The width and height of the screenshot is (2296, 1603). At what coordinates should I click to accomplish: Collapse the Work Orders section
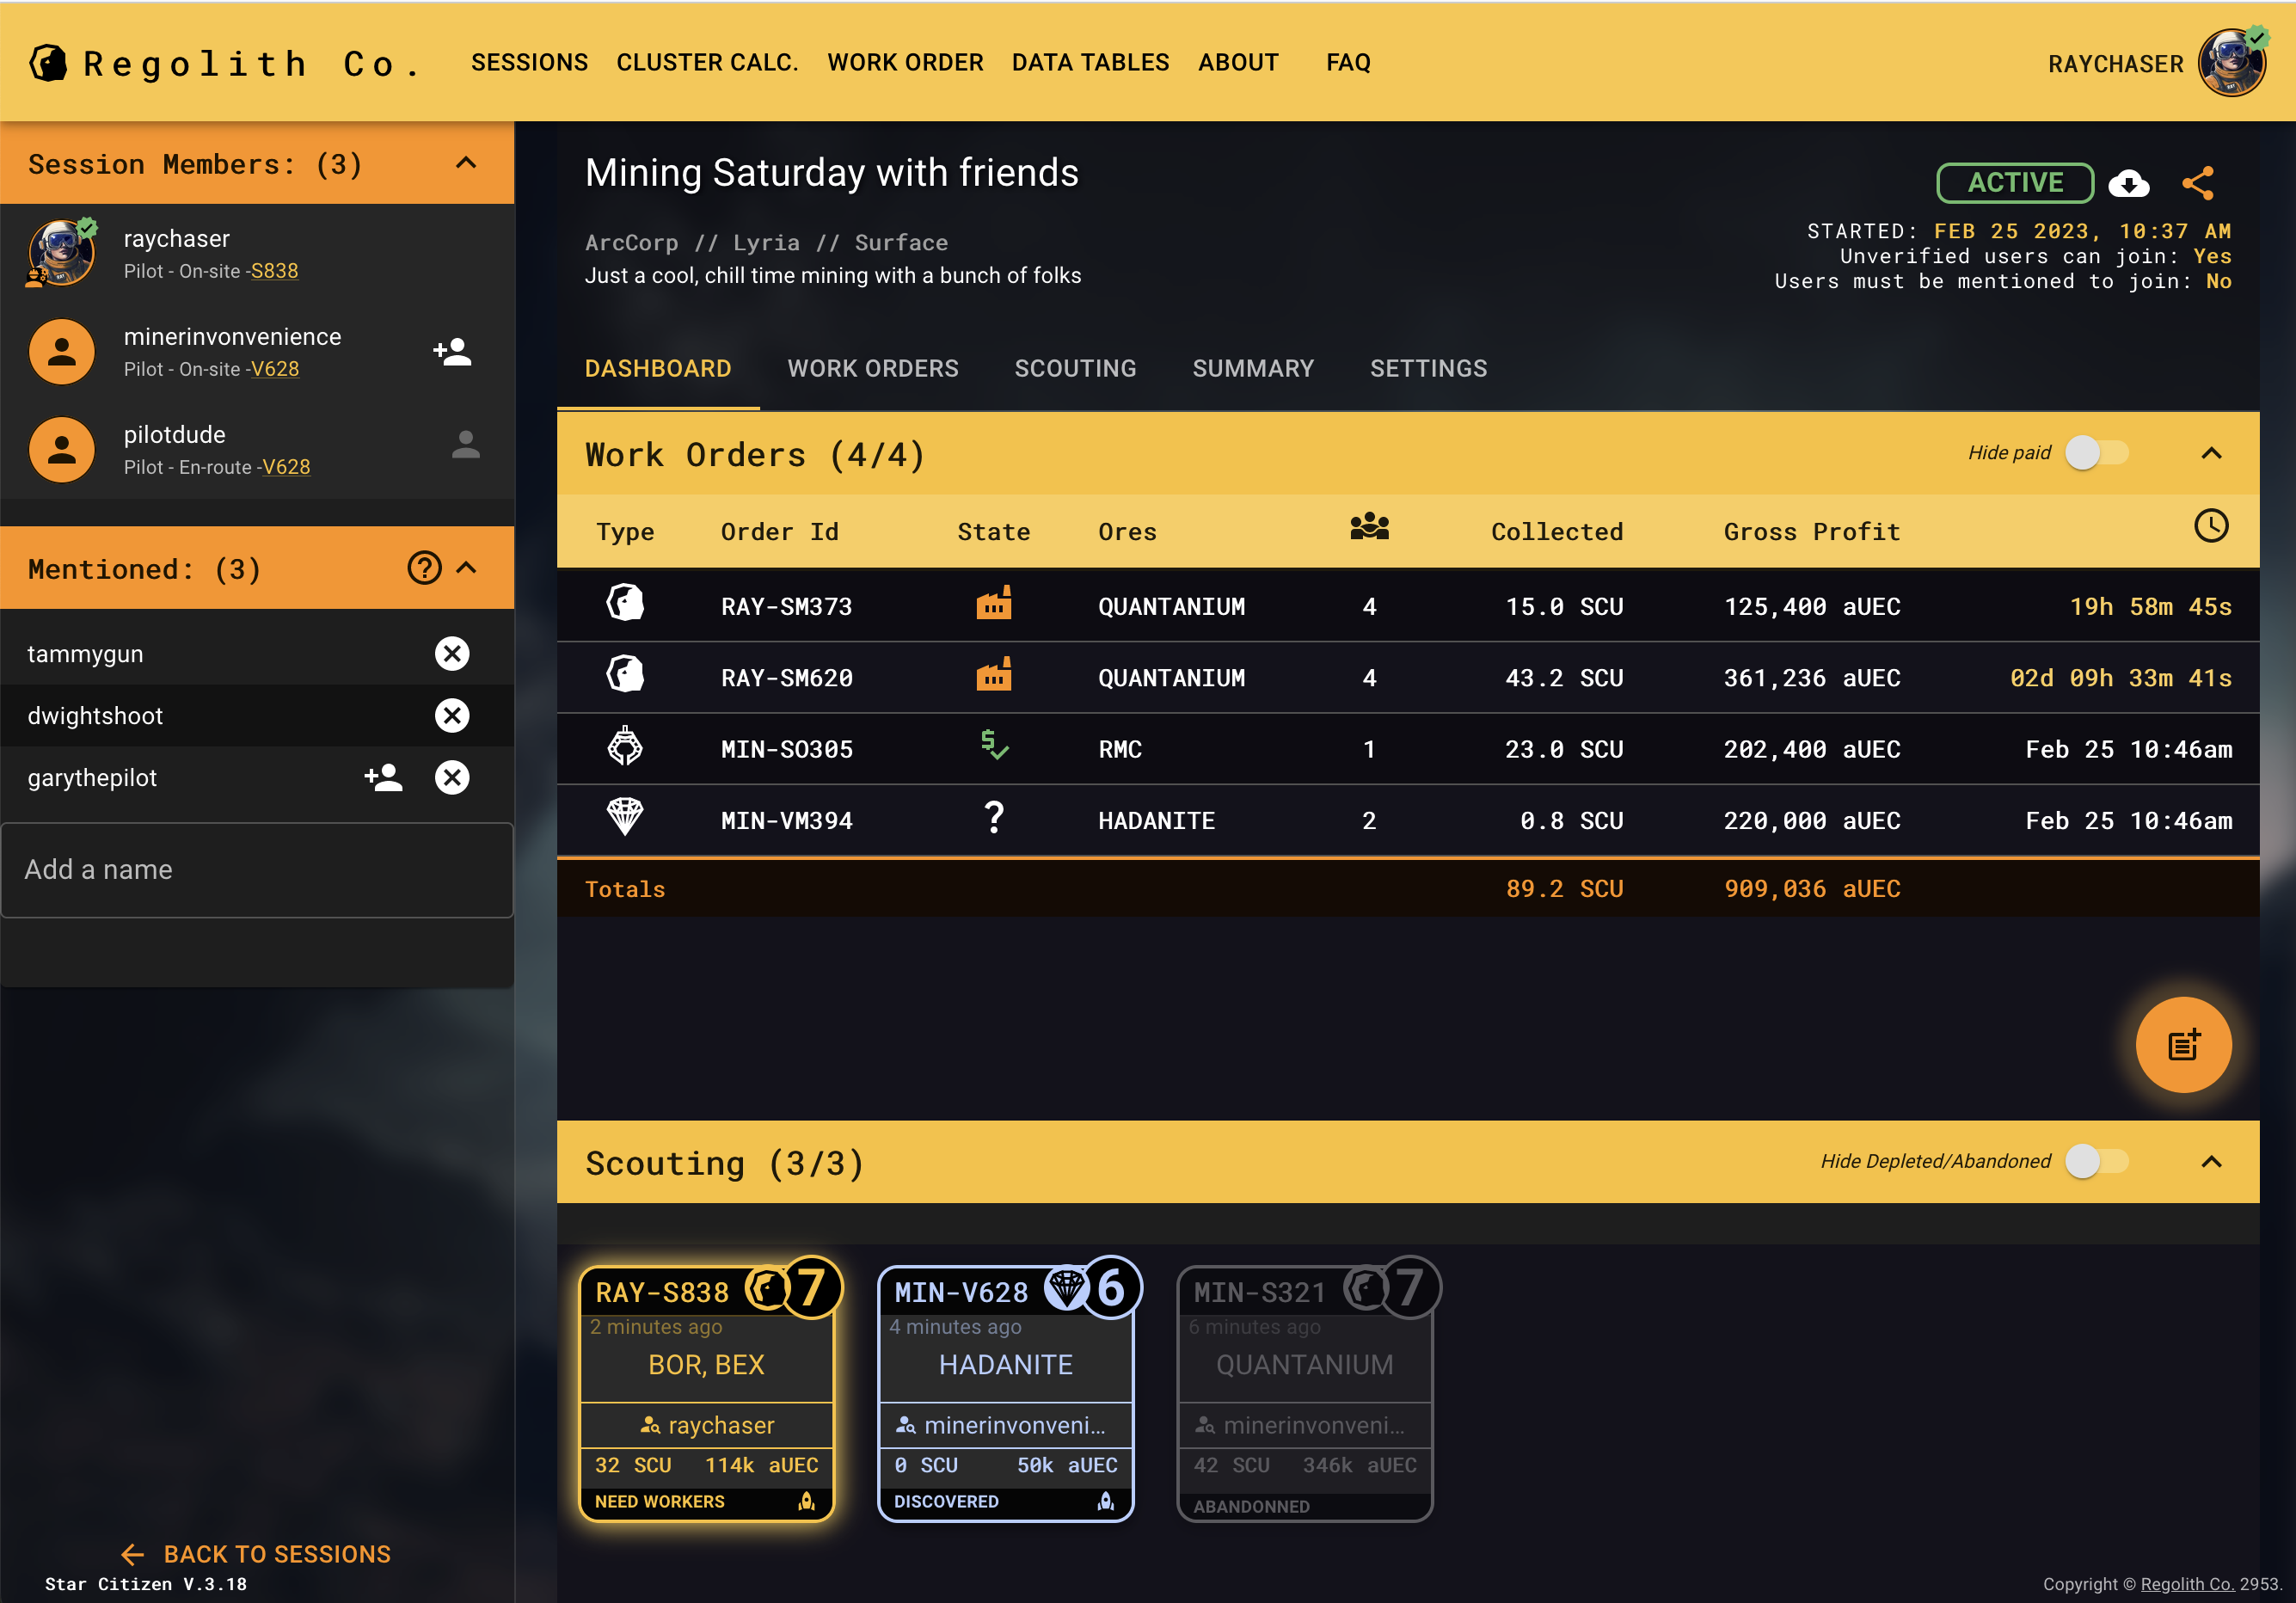(2211, 453)
